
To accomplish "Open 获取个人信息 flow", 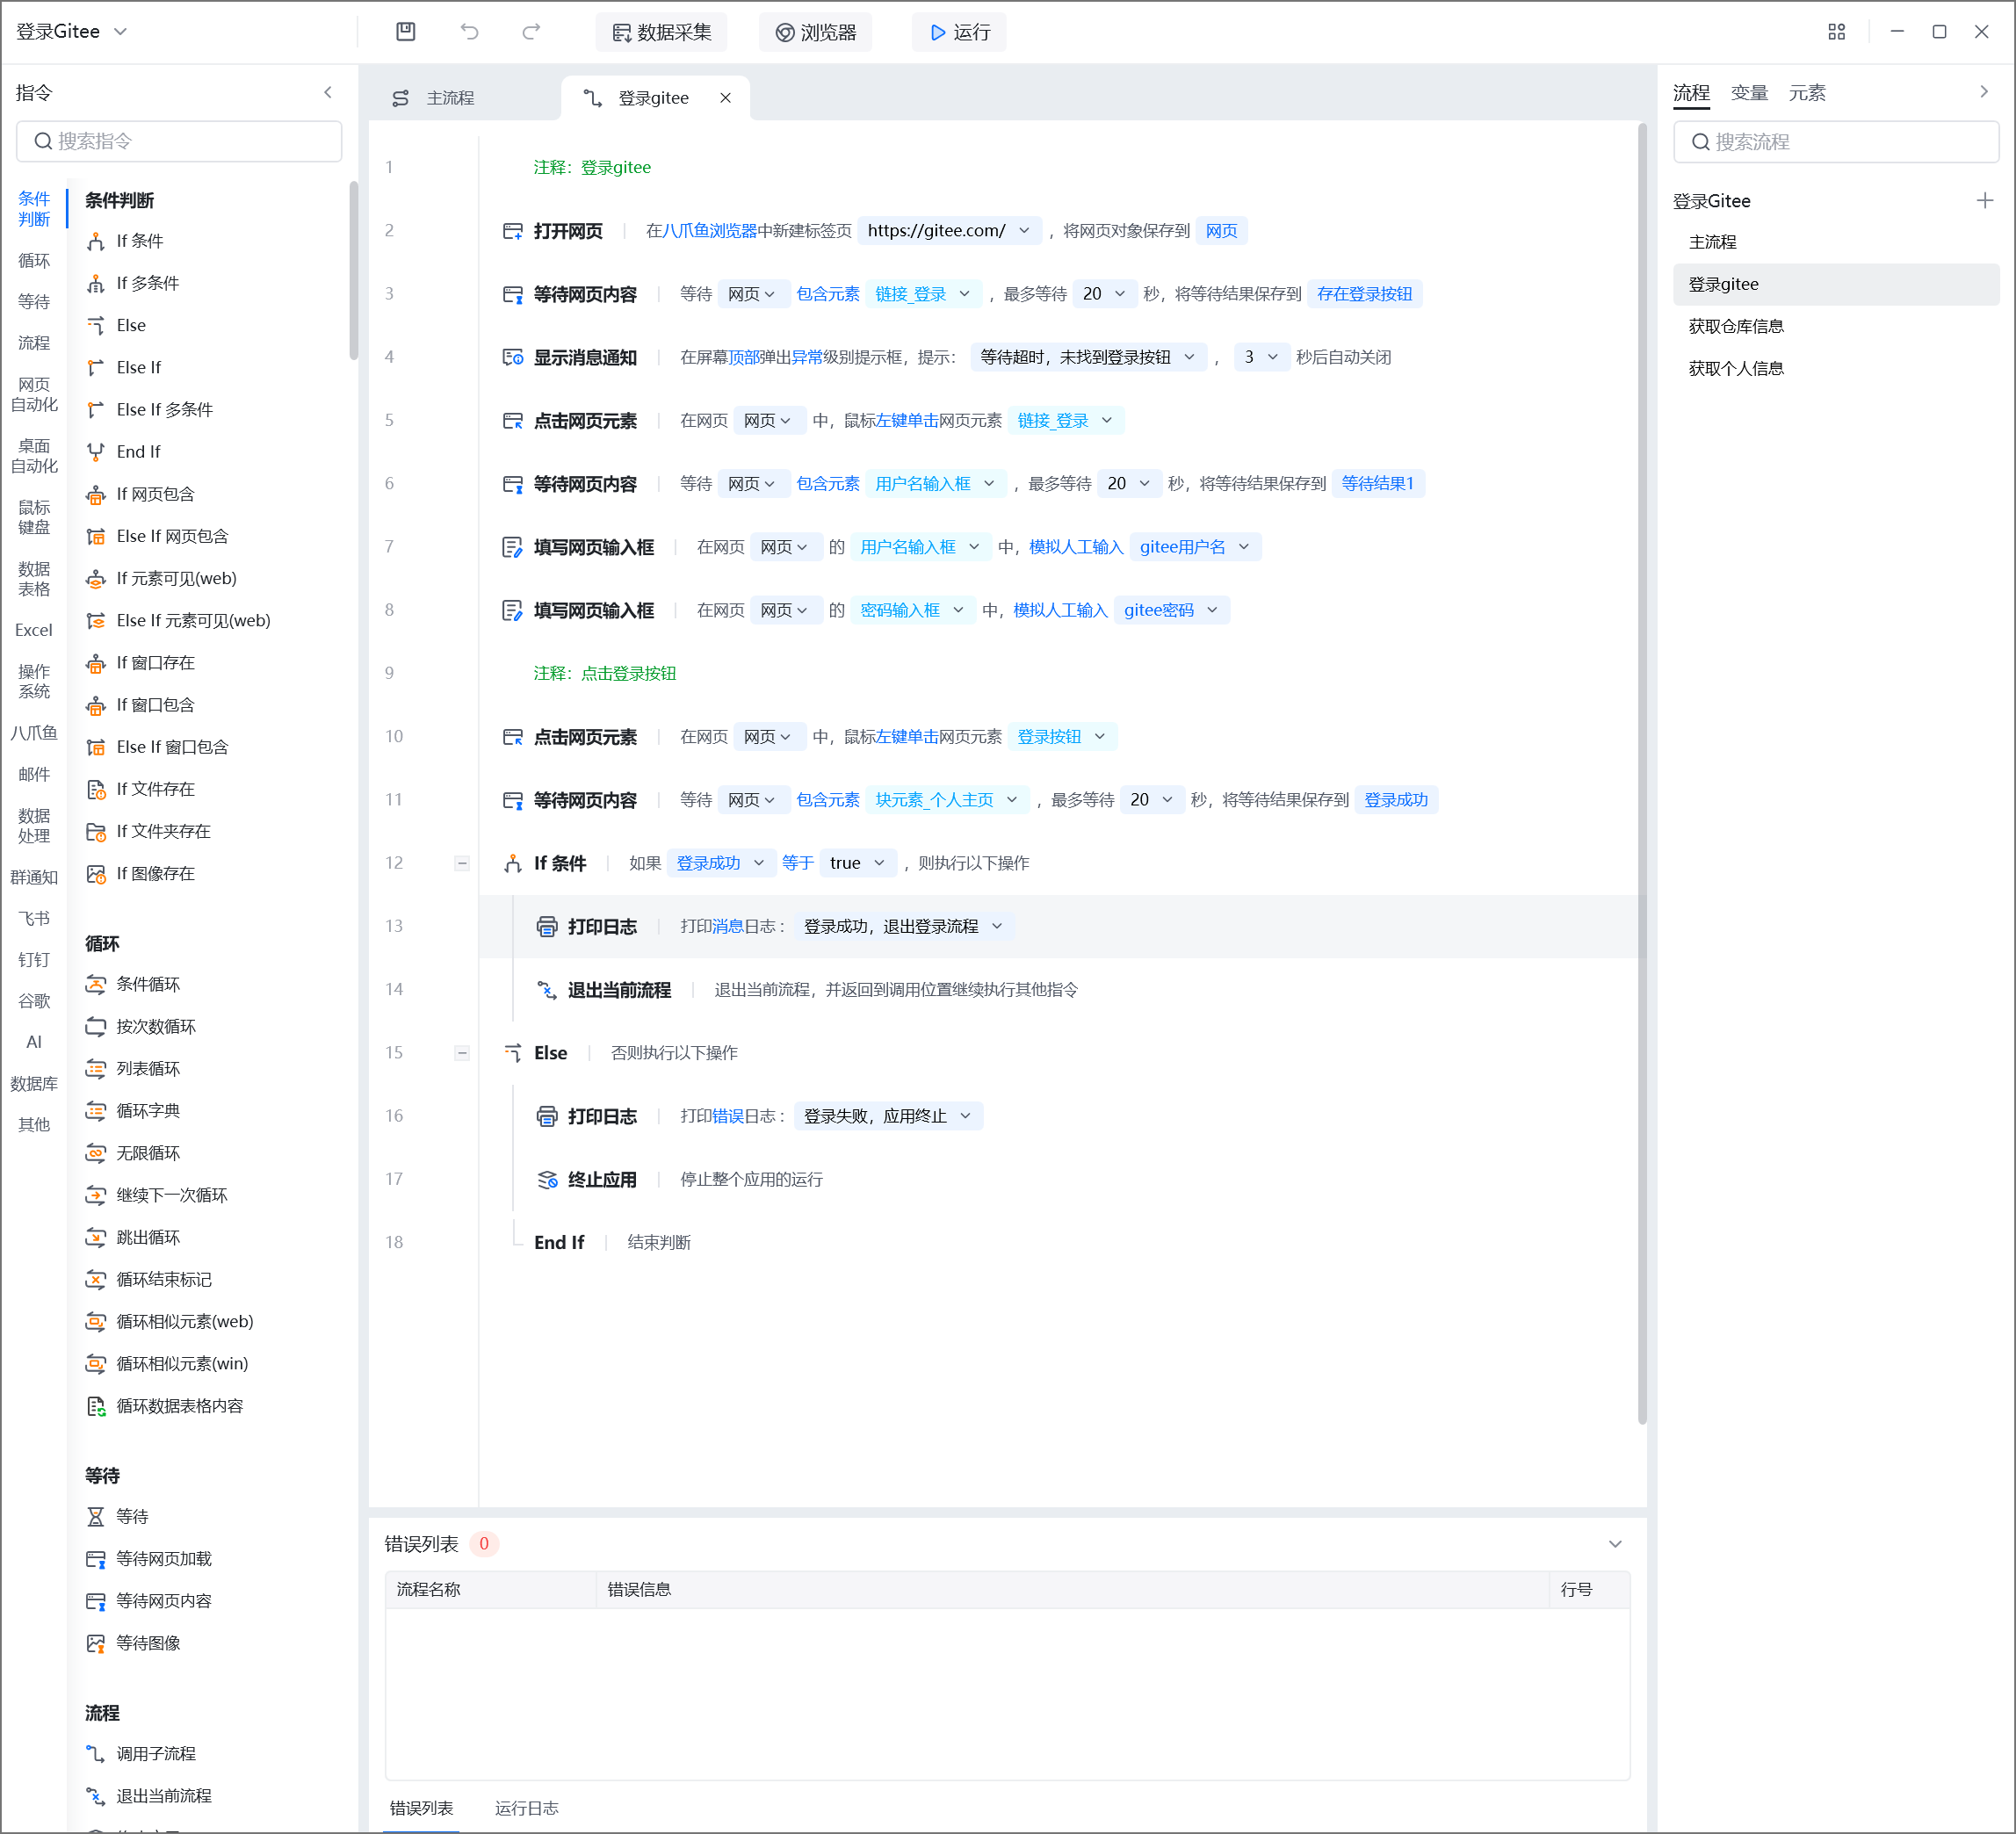I will 1836,368.
